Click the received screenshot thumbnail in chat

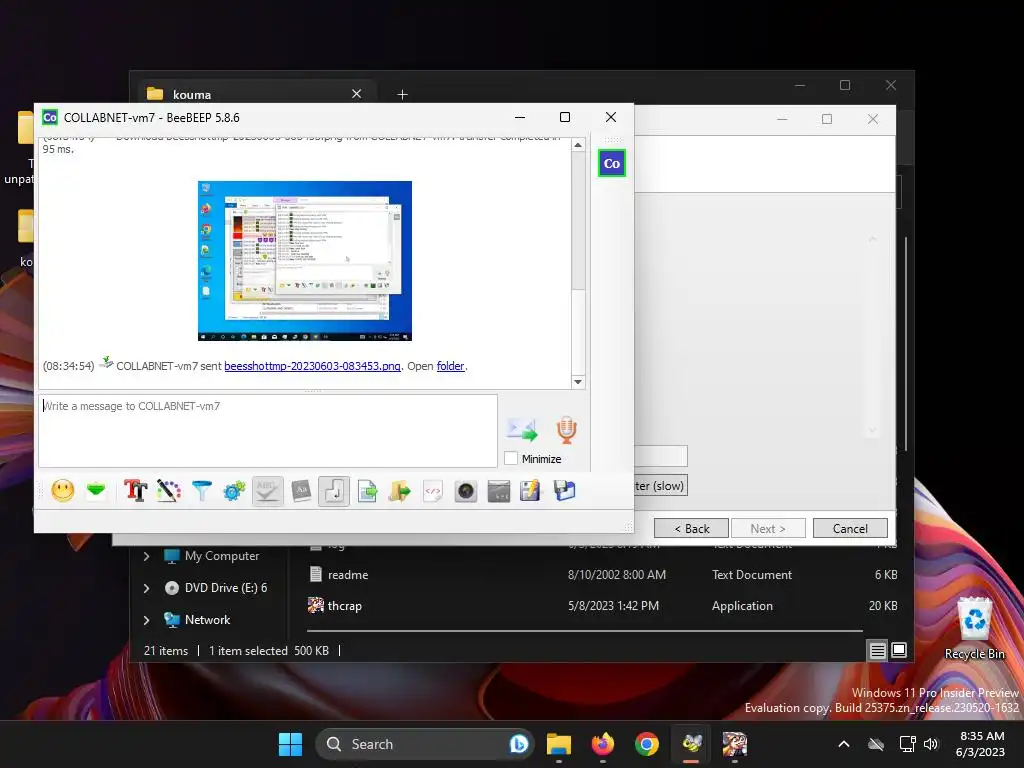(305, 261)
